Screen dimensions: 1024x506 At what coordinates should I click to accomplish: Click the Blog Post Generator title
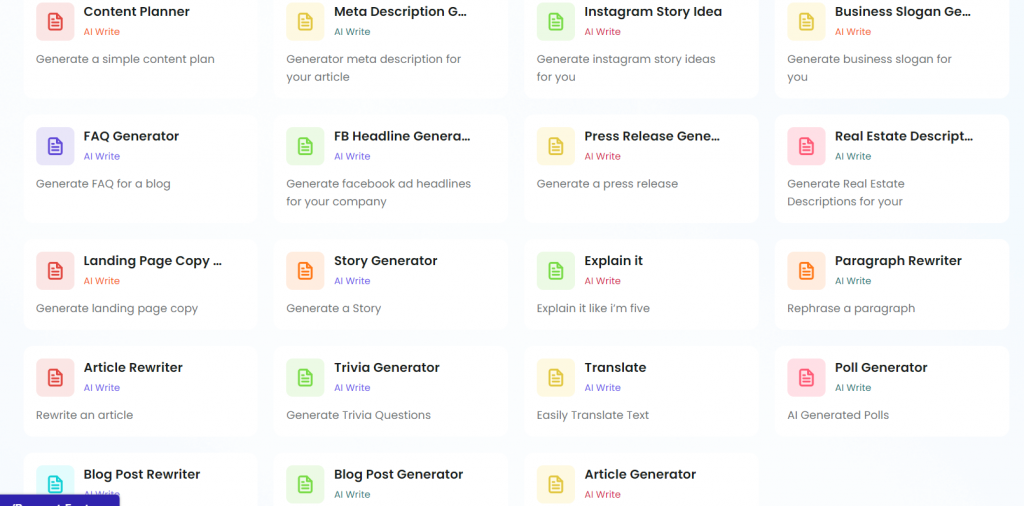tap(398, 475)
